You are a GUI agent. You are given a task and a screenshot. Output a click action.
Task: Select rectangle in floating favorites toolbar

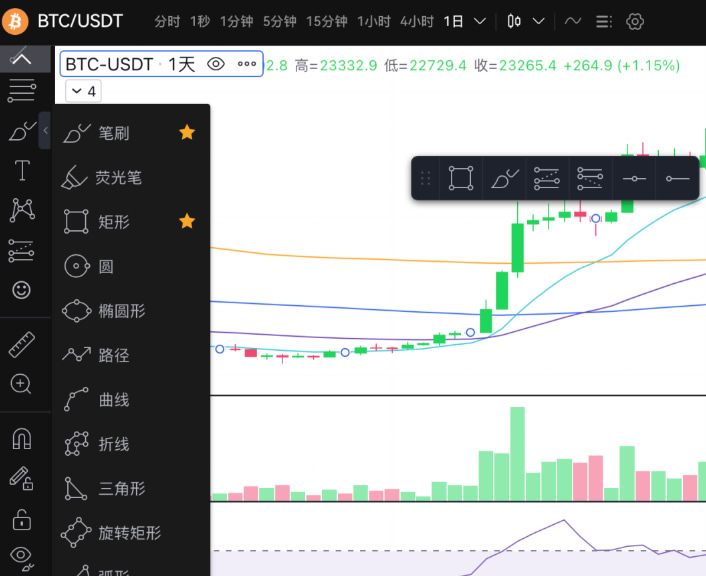coord(461,178)
